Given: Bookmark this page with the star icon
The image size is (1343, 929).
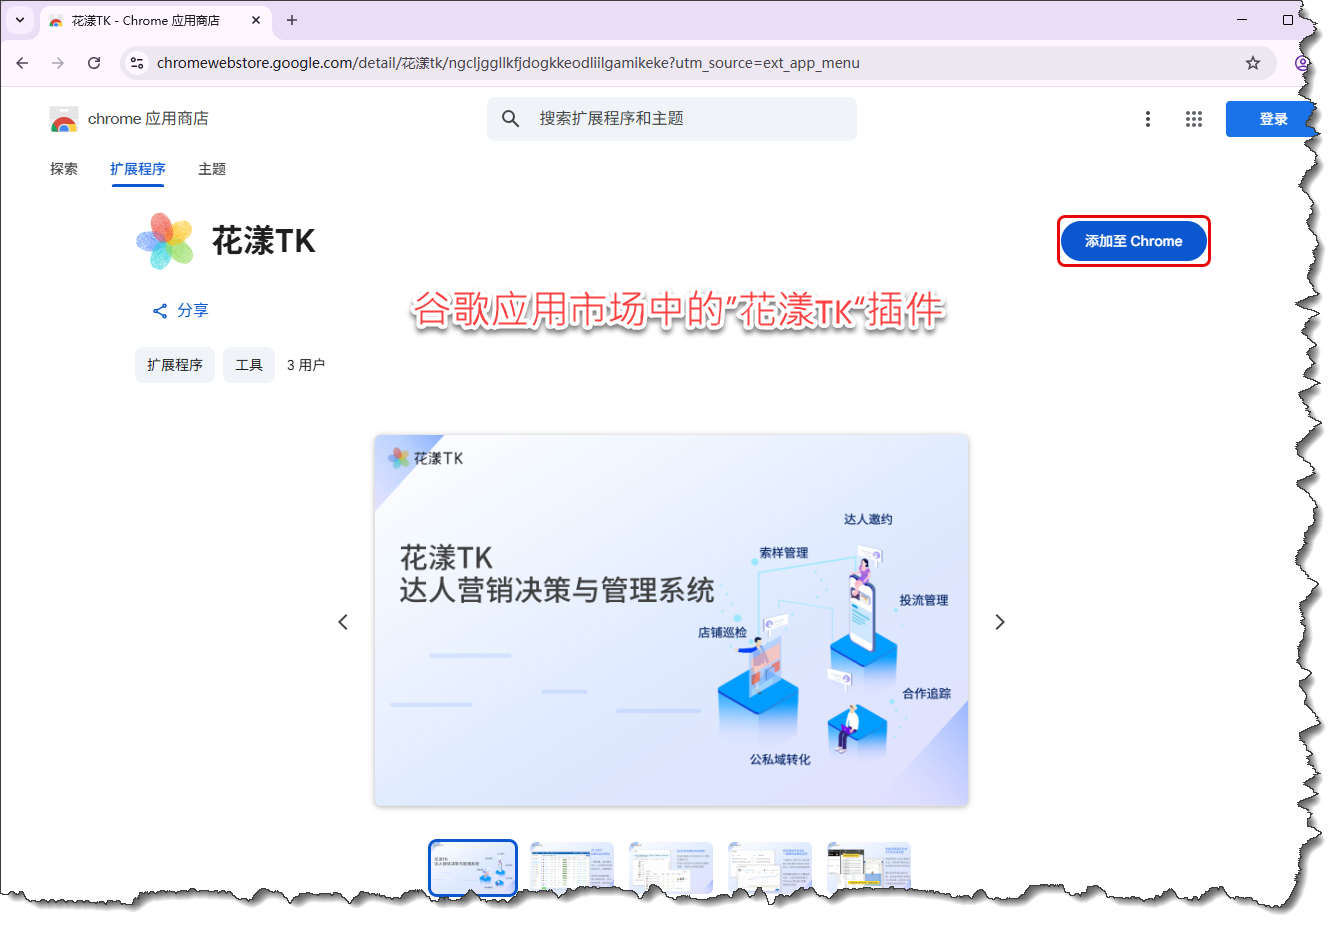Looking at the screenshot, I should tap(1252, 63).
